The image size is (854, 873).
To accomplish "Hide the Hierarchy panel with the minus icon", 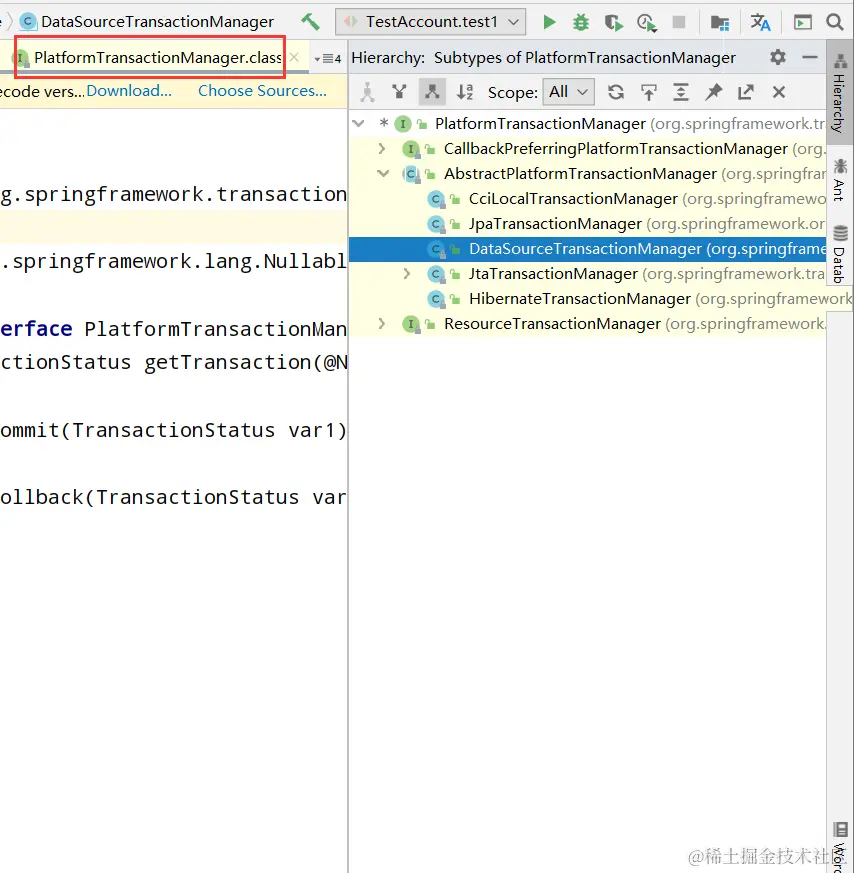I will [809, 57].
